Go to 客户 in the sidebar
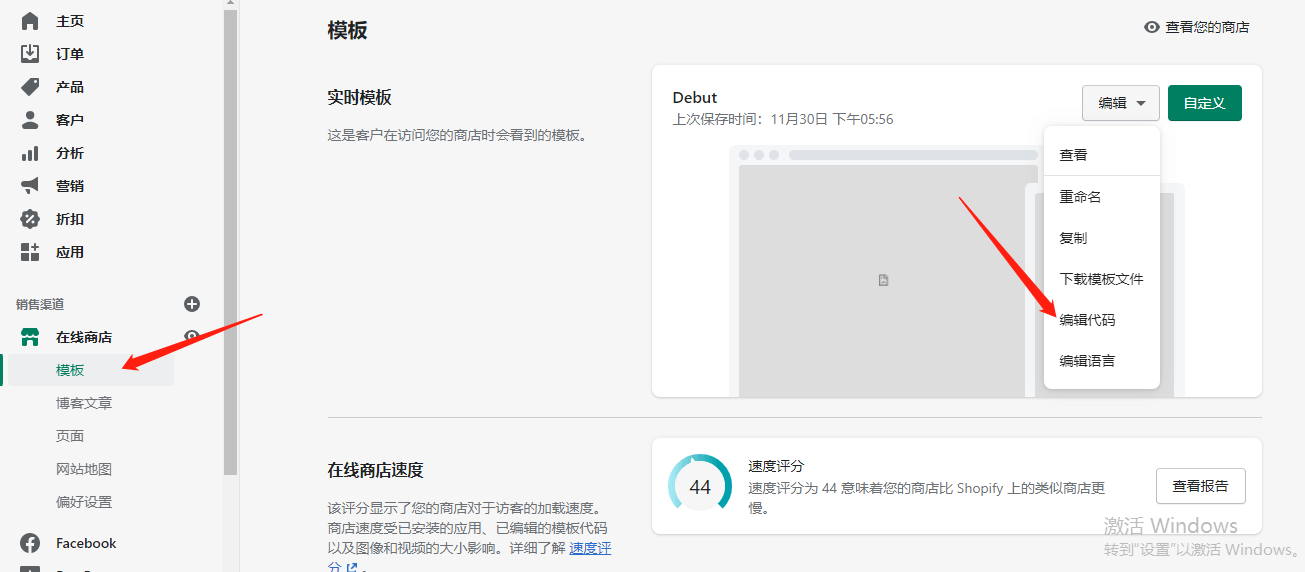This screenshot has height=572, width=1305. pos(70,120)
